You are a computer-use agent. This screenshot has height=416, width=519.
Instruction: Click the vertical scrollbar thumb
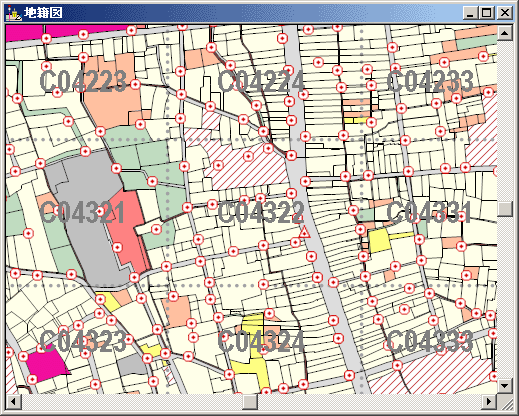[505, 209]
